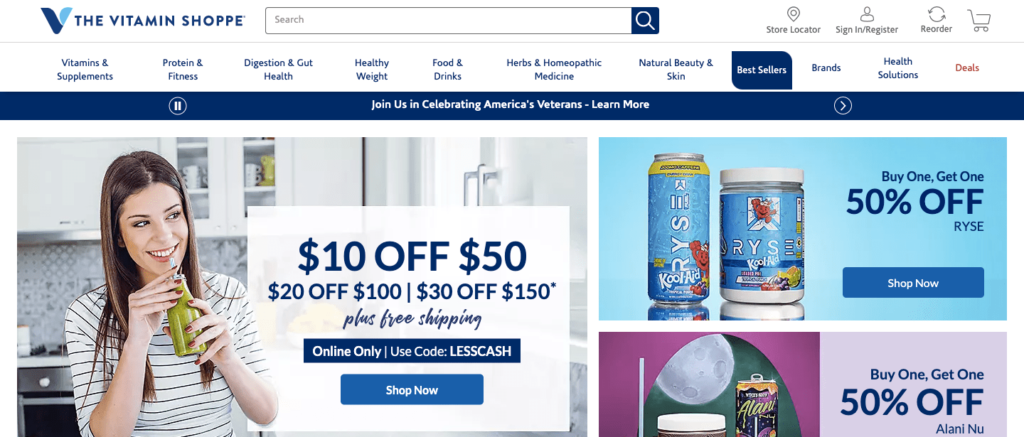Select the Best Sellers tab

click(761, 70)
